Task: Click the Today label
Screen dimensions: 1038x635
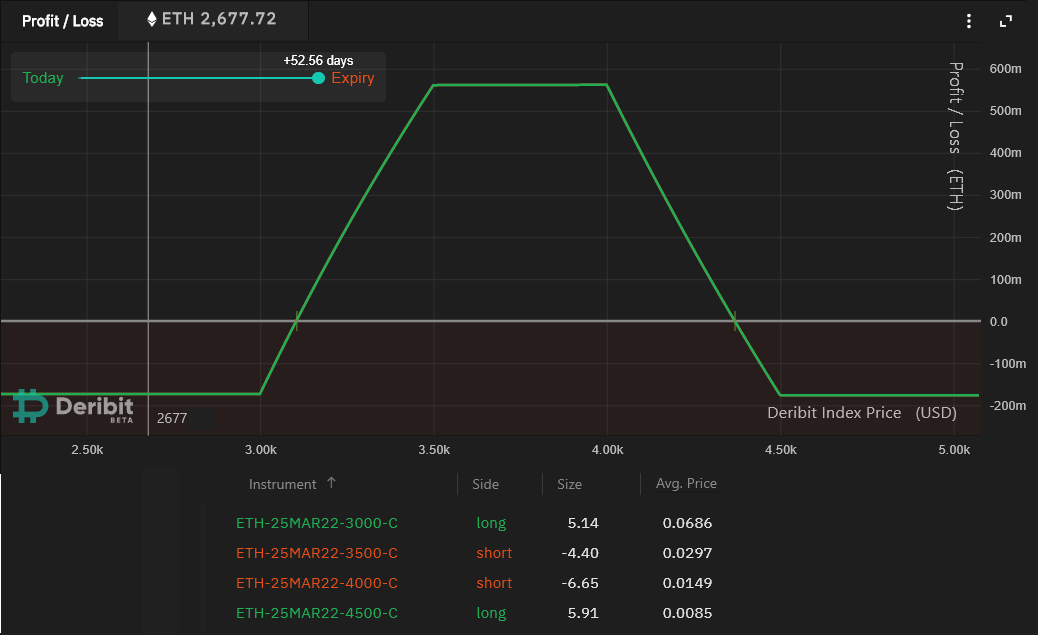Action: (42, 77)
